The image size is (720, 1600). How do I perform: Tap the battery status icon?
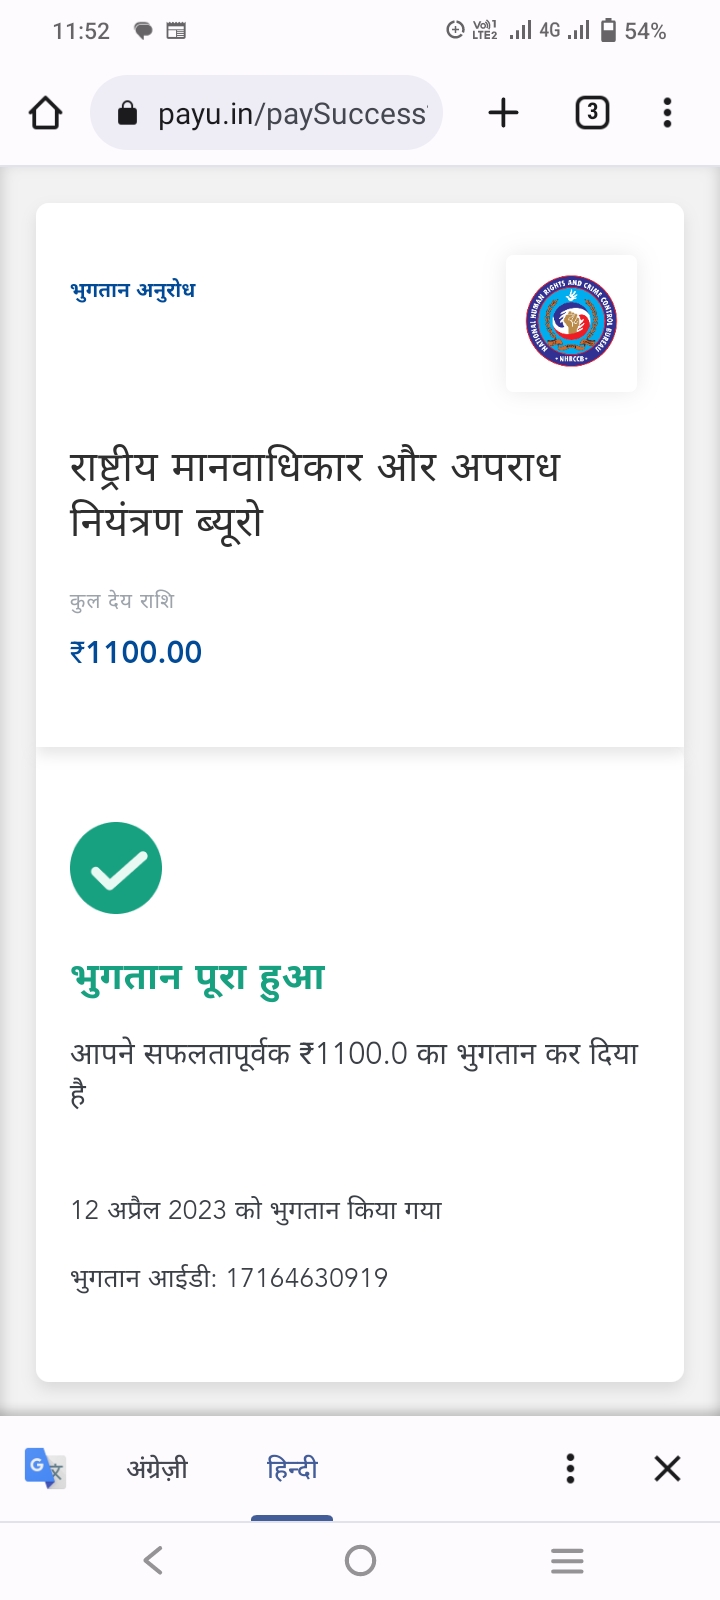[608, 31]
